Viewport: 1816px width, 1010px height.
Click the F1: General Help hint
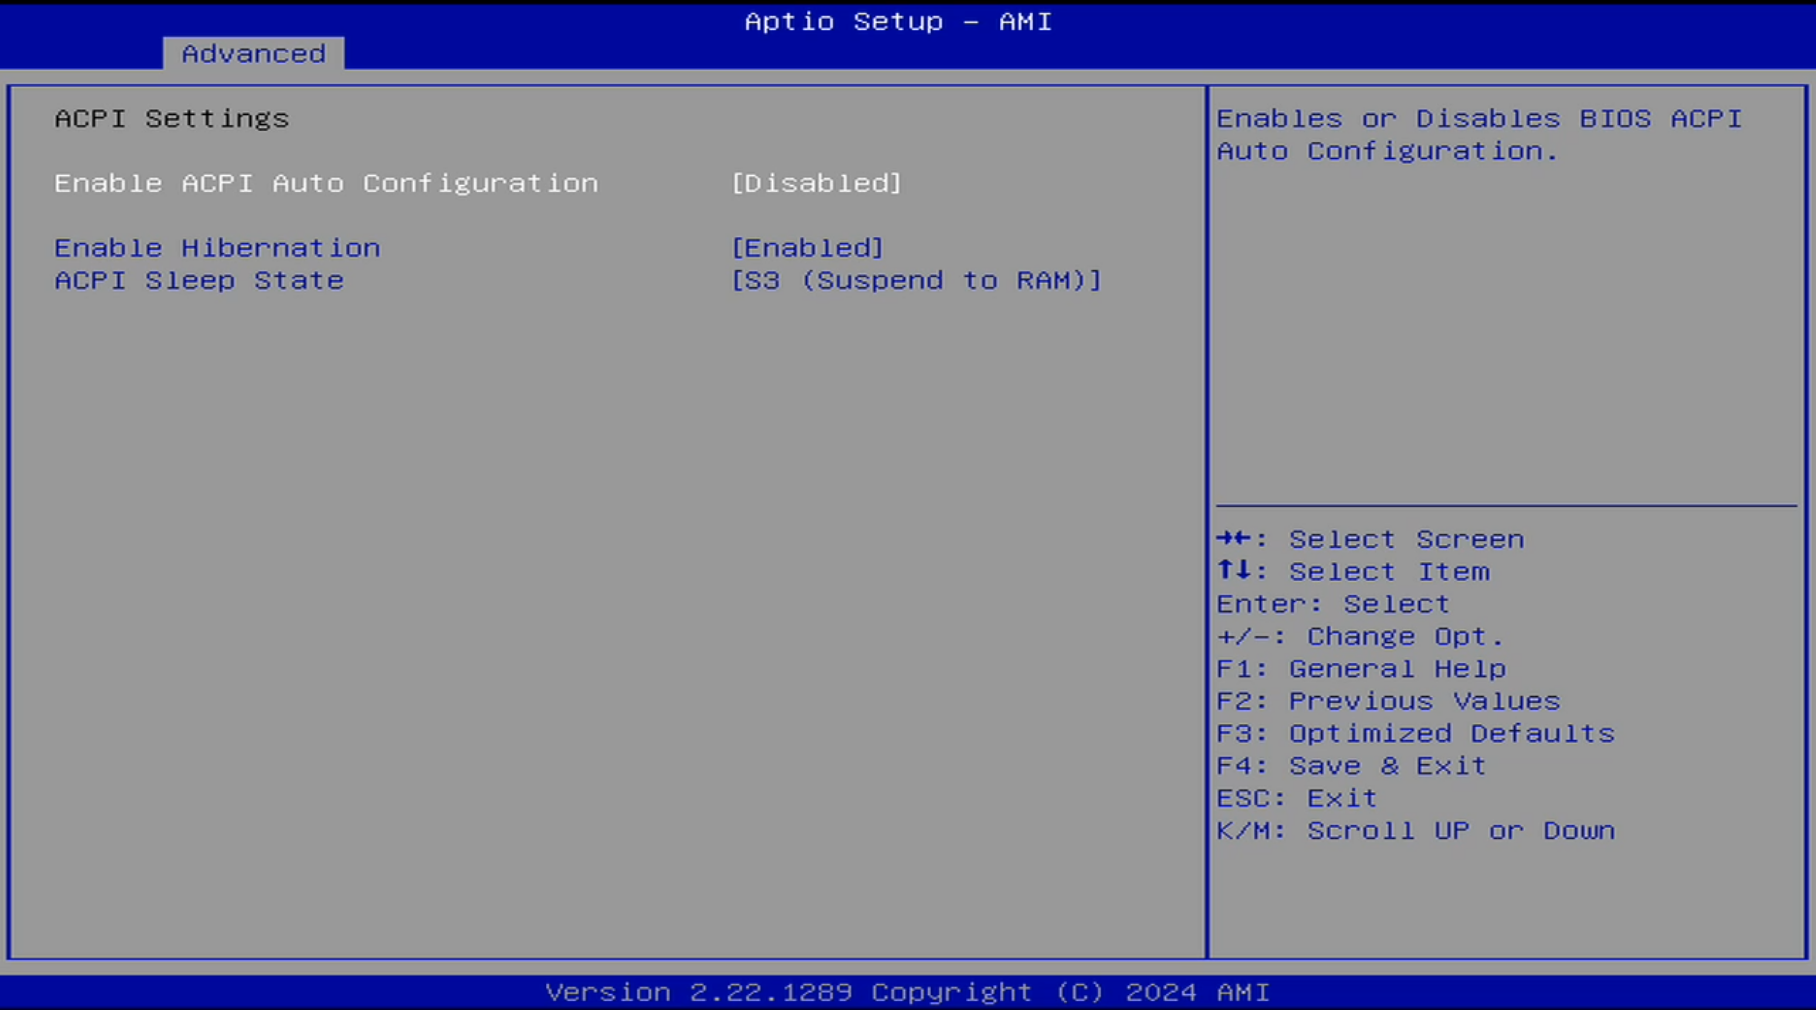click(1360, 669)
